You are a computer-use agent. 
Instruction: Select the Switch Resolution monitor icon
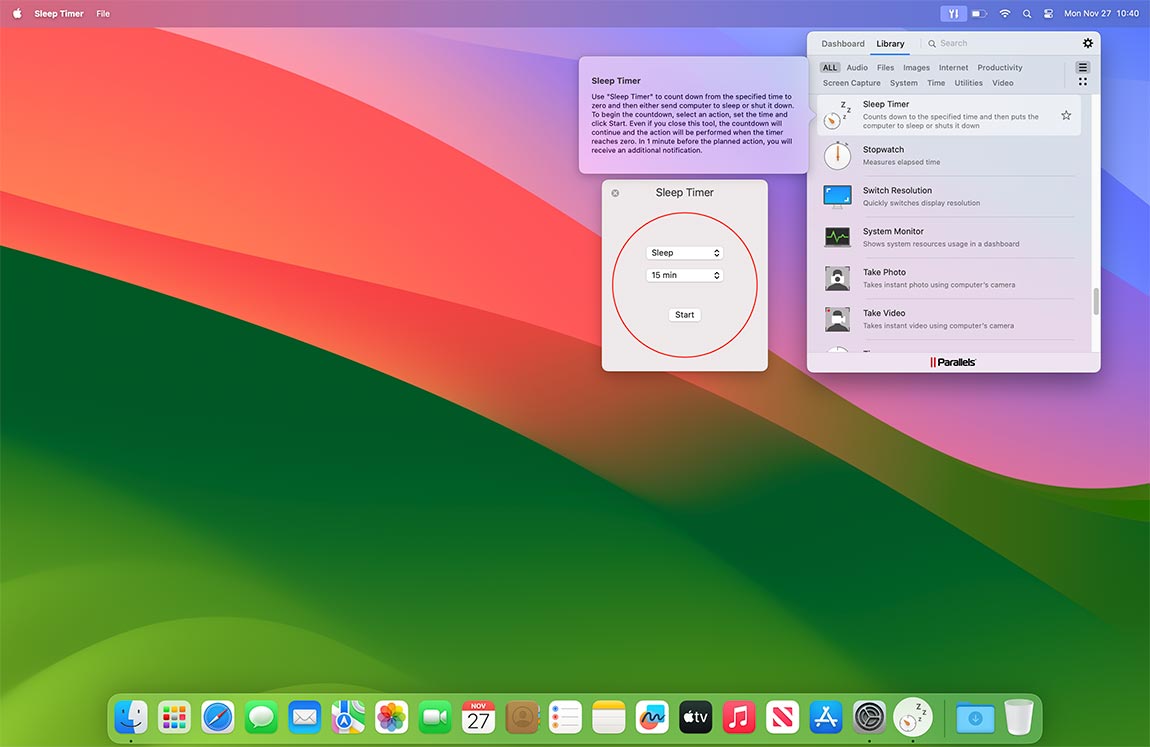[837, 196]
